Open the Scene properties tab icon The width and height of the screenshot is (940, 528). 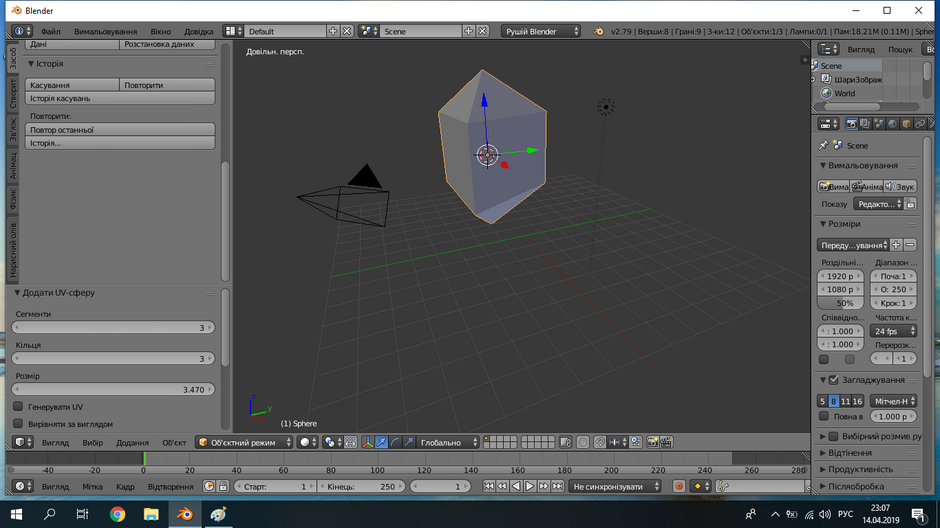point(879,124)
